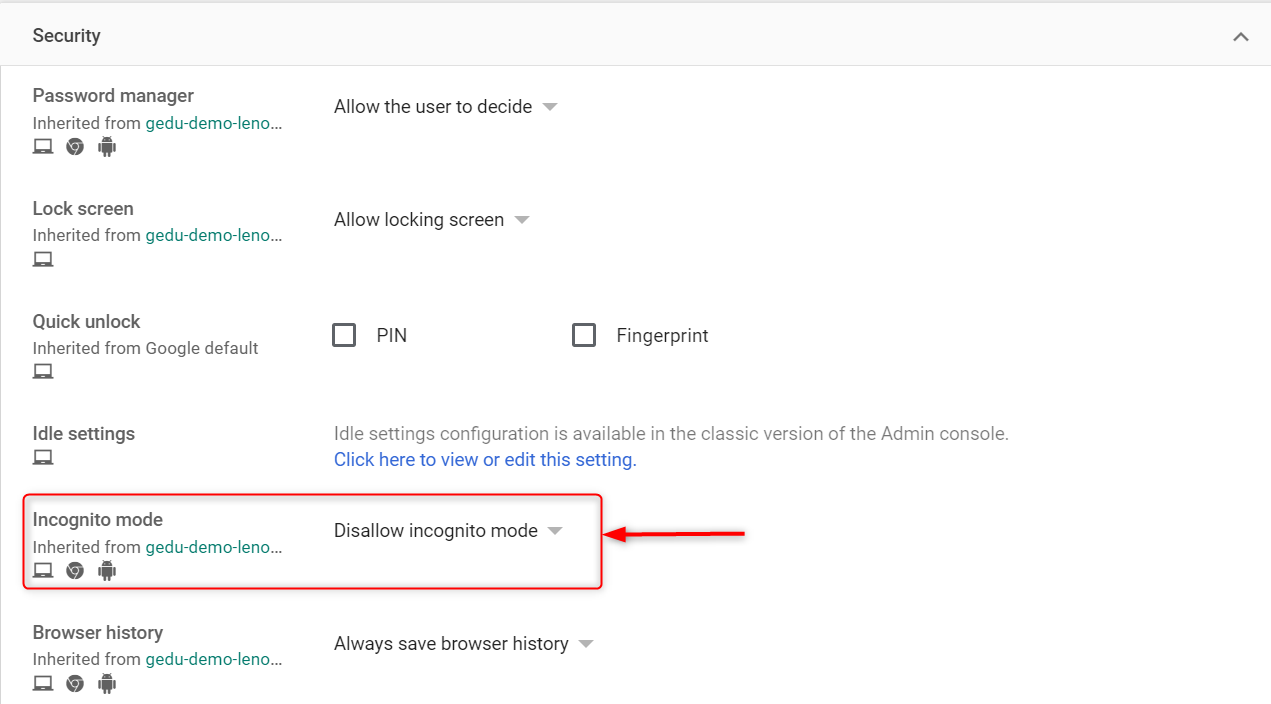Viewport: 1271px width, 704px height.
Task: Click the Security section header
Action: [66, 35]
